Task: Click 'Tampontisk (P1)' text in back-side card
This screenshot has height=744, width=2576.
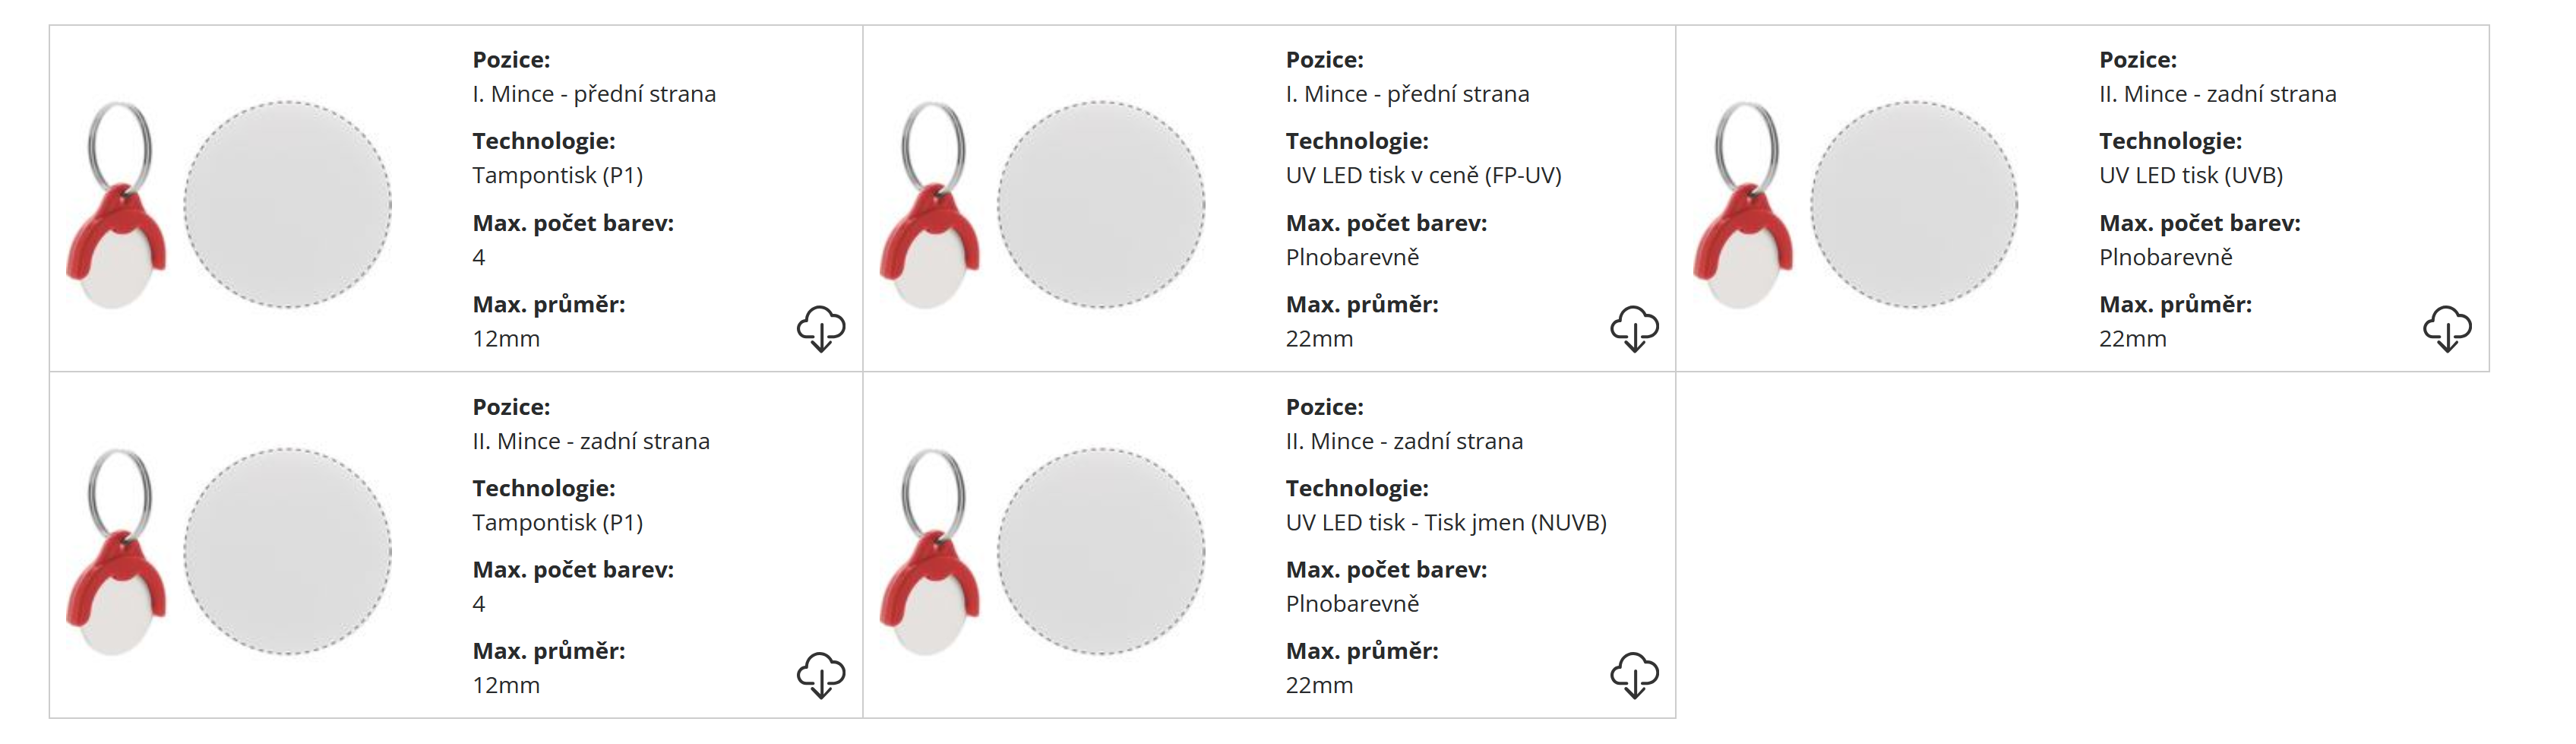Action: (557, 523)
